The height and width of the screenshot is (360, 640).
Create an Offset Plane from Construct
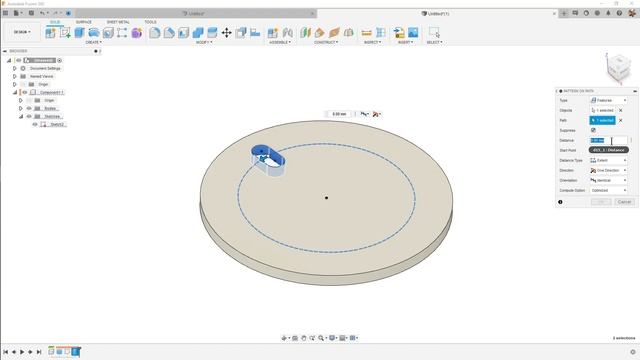coord(305,33)
